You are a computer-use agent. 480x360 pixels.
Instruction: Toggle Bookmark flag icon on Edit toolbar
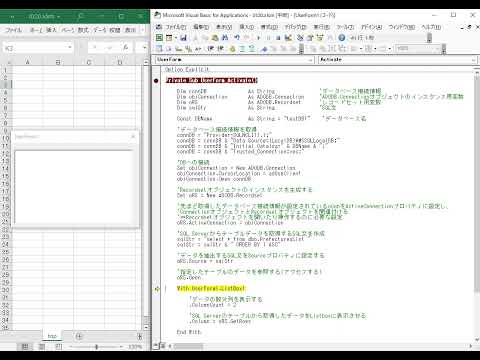(x=264, y=49)
